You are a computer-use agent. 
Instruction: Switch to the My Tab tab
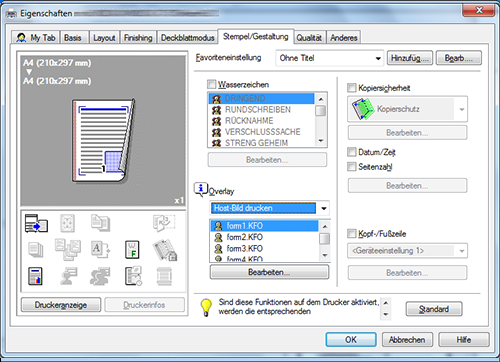point(36,38)
